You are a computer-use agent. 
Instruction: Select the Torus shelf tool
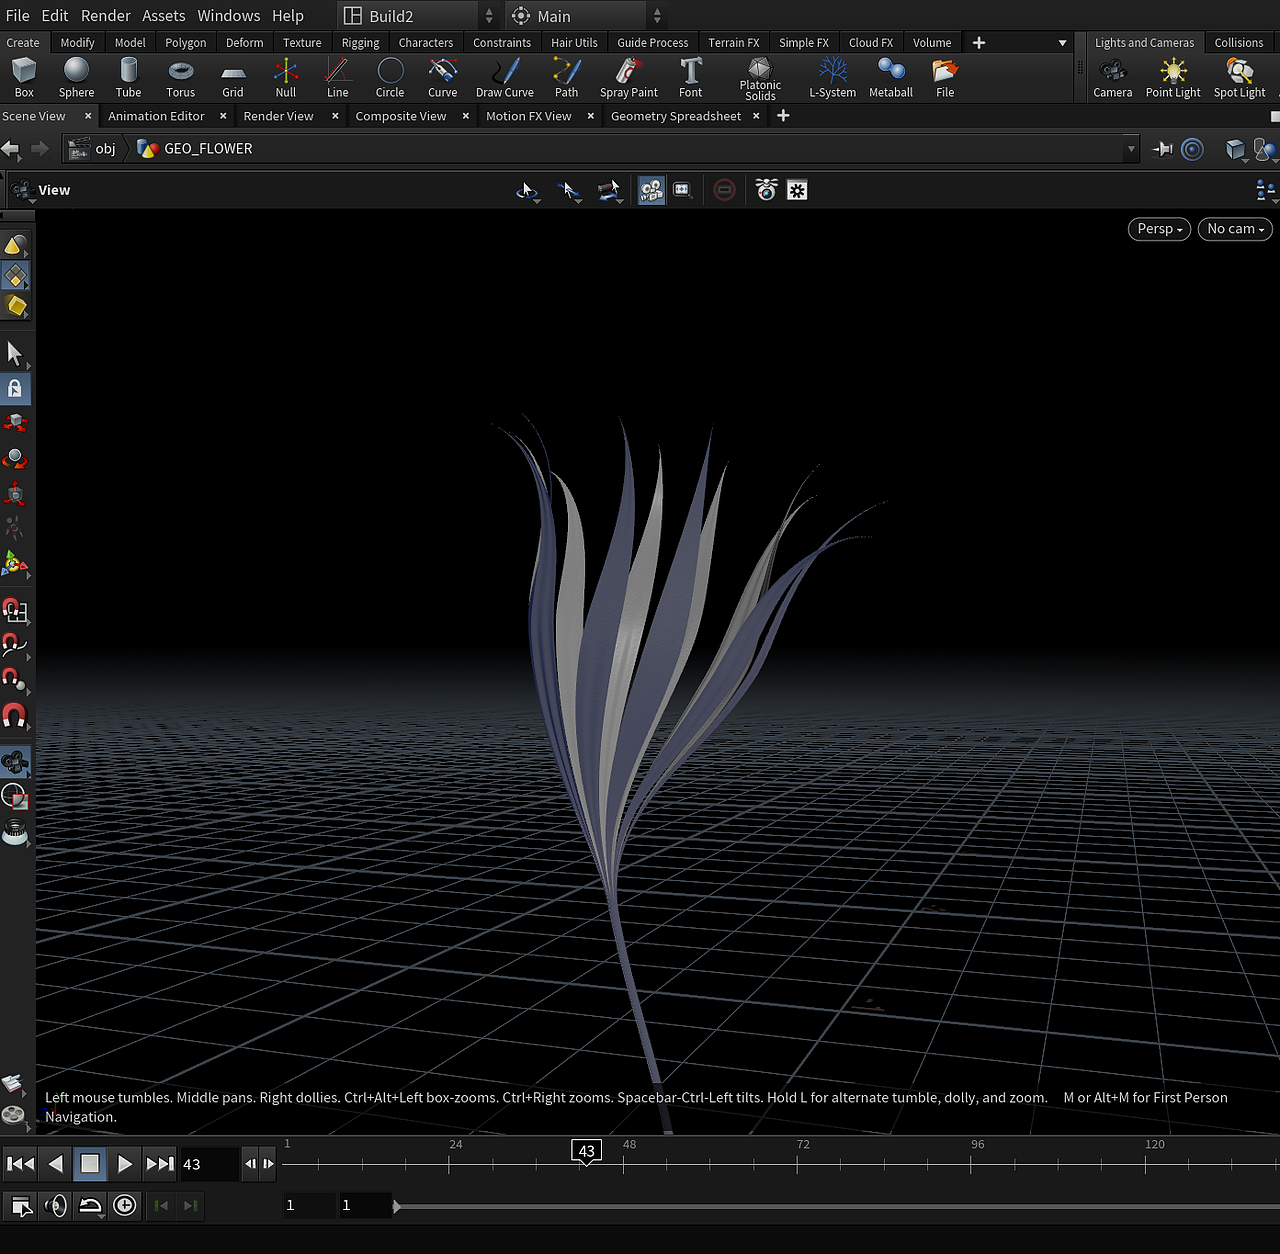pyautogui.click(x=181, y=78)
